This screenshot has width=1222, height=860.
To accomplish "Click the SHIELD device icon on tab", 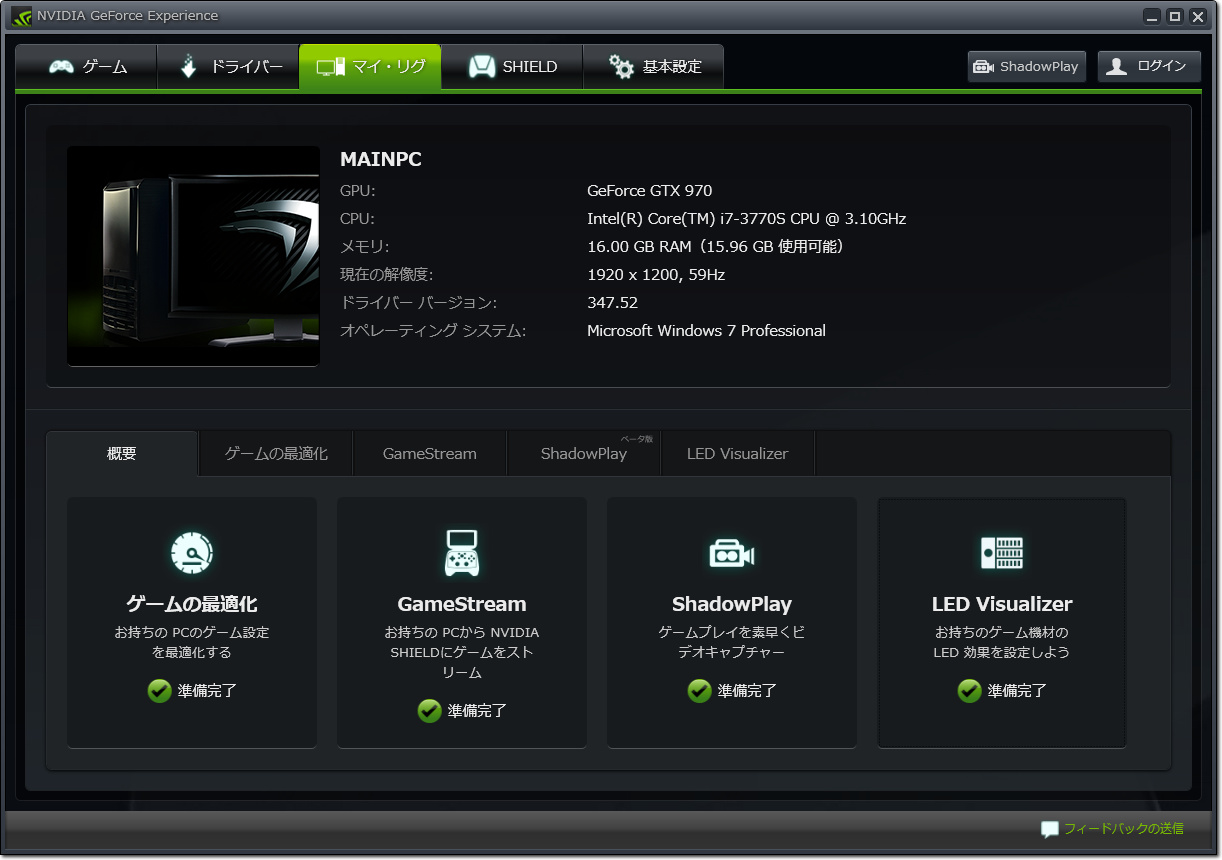I will (x=483, y=67).
